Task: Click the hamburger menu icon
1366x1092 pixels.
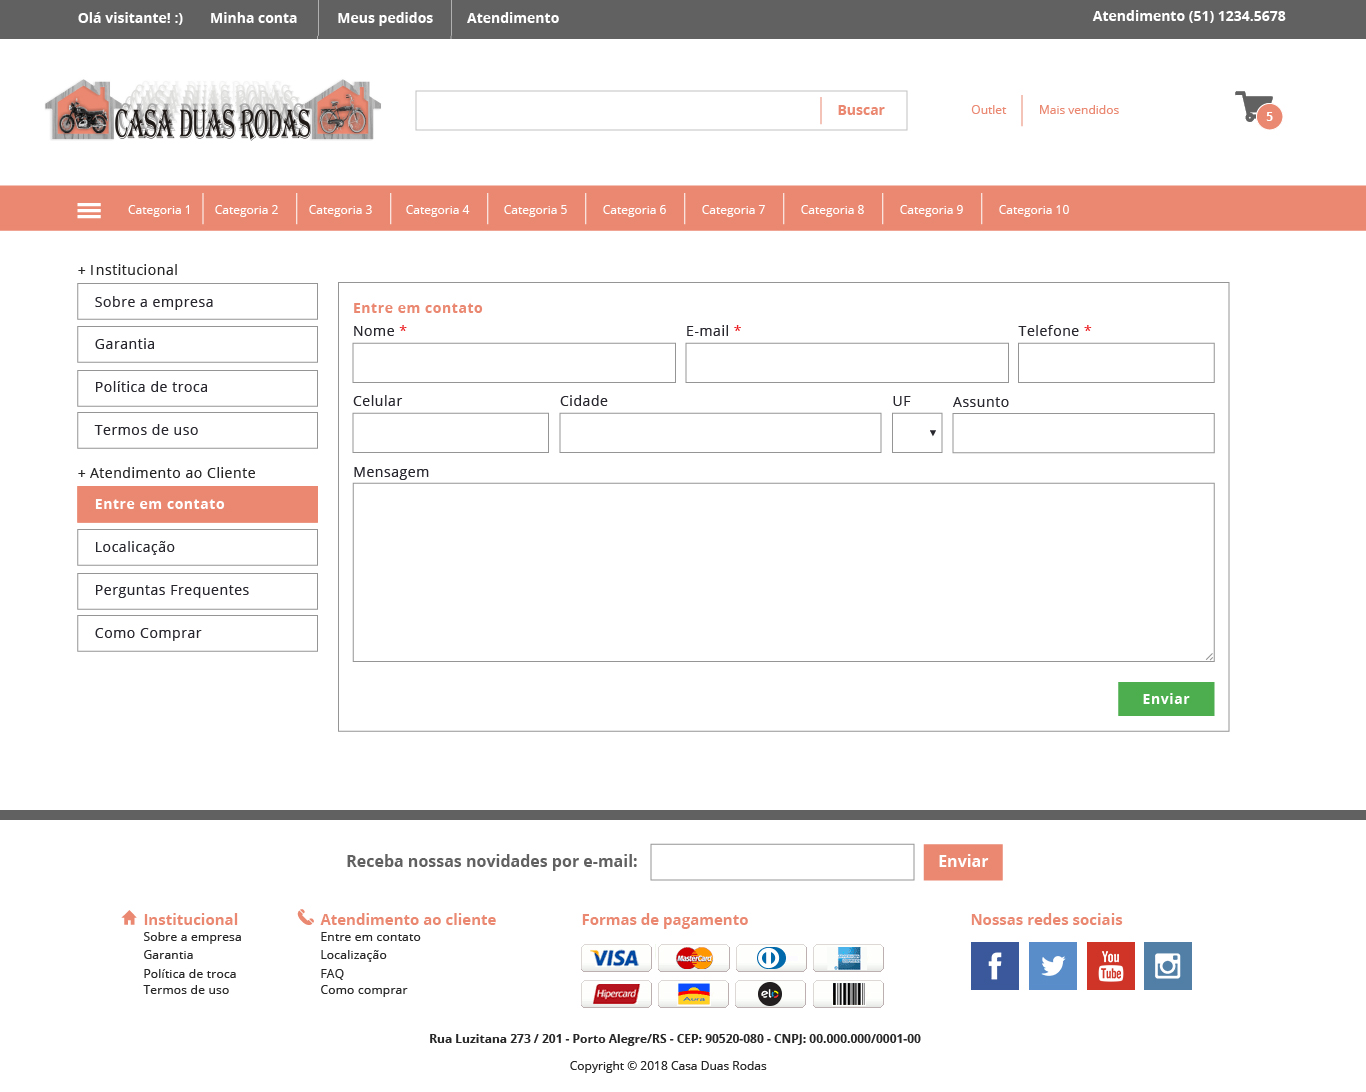Action: point(89,210)
